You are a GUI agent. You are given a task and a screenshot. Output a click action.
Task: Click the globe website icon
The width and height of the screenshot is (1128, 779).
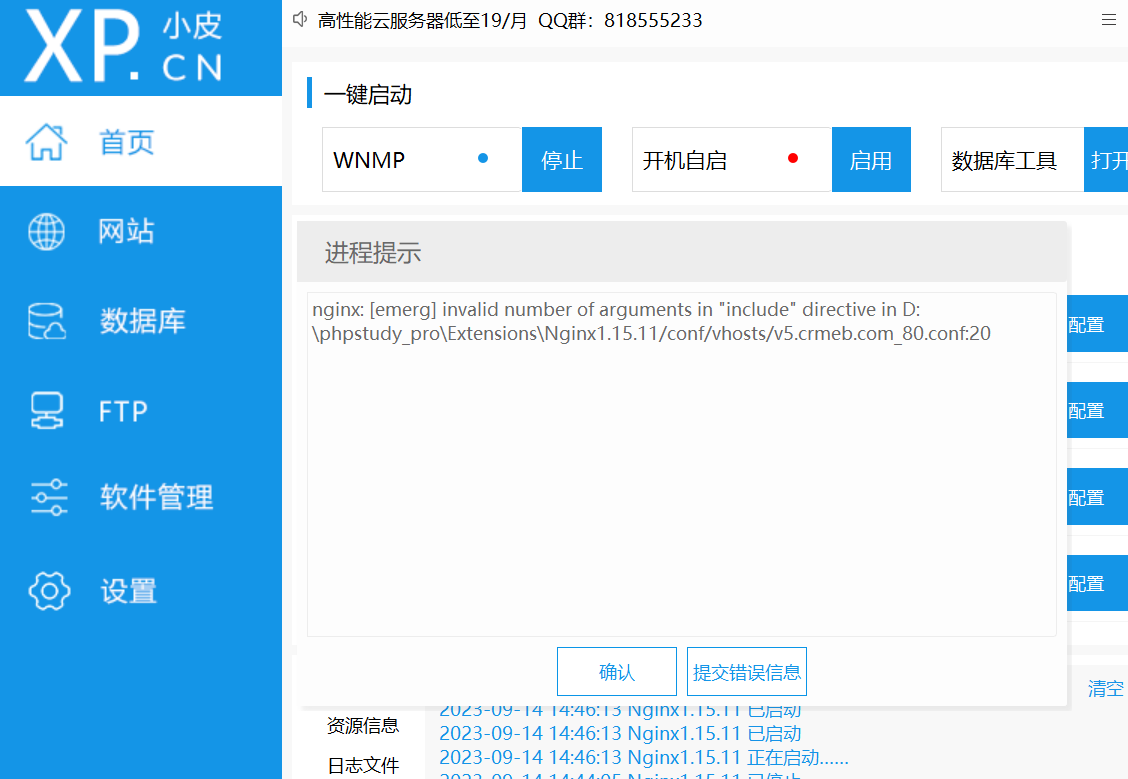point(47,232)
